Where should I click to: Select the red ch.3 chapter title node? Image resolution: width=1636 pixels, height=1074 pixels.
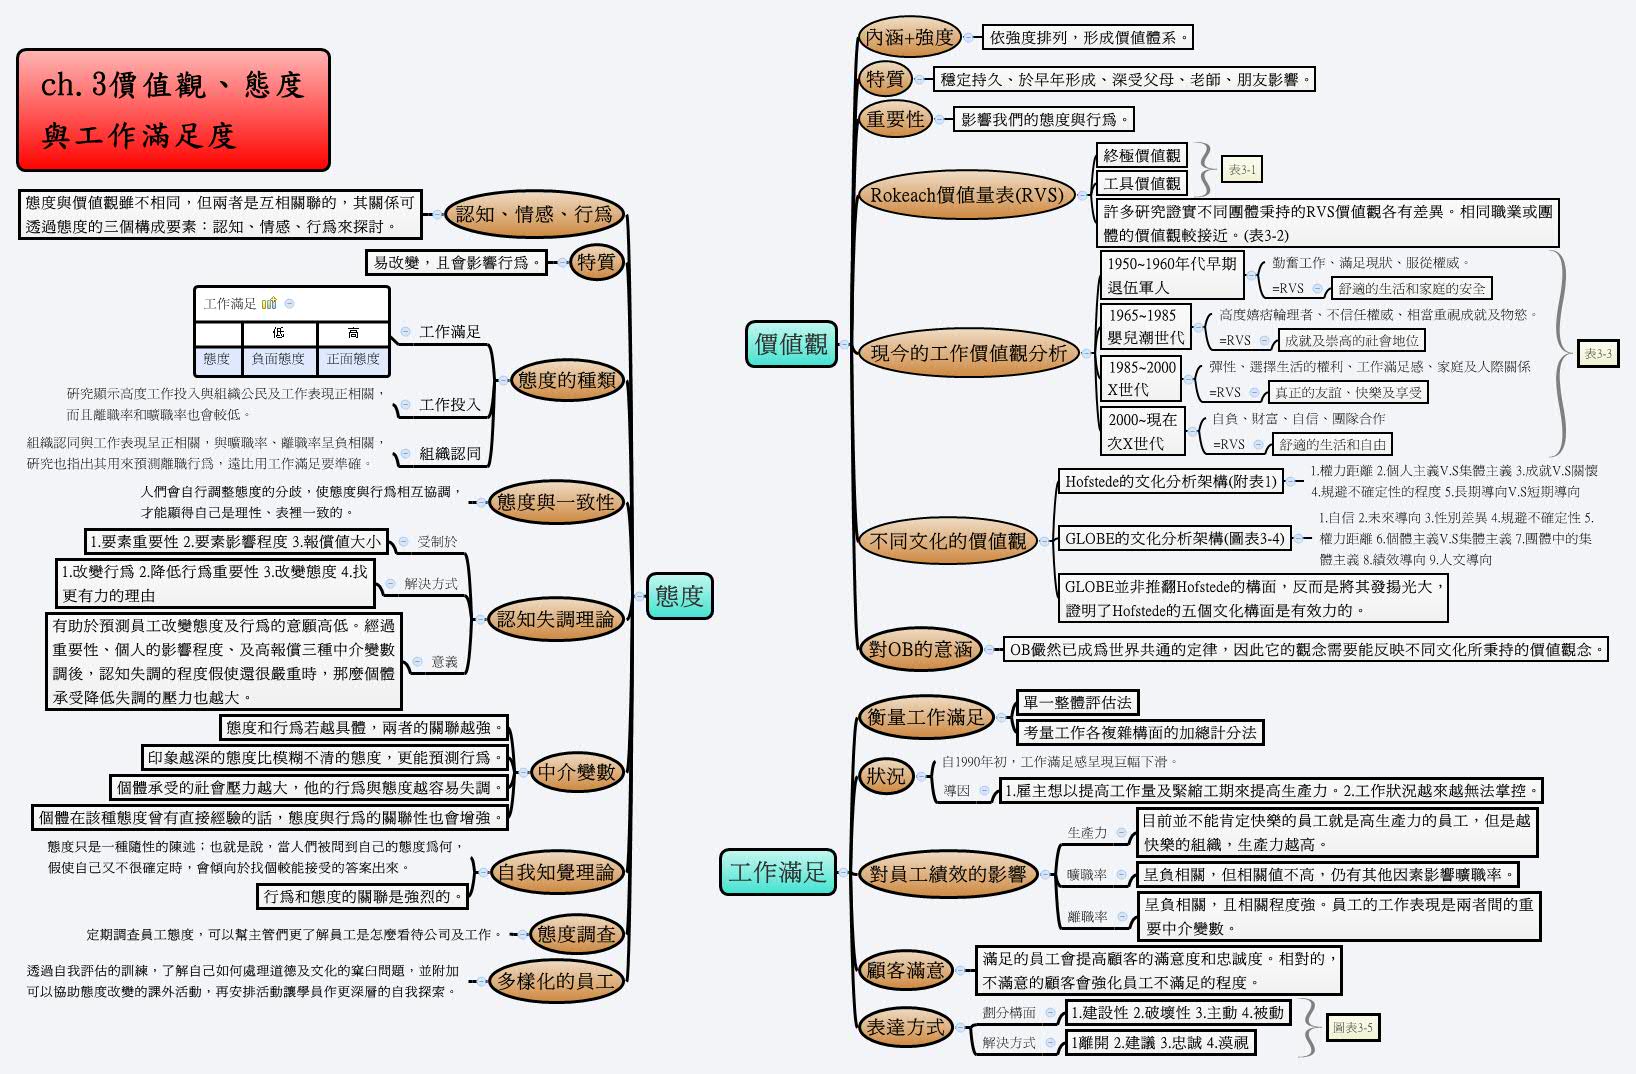(172, 106)
